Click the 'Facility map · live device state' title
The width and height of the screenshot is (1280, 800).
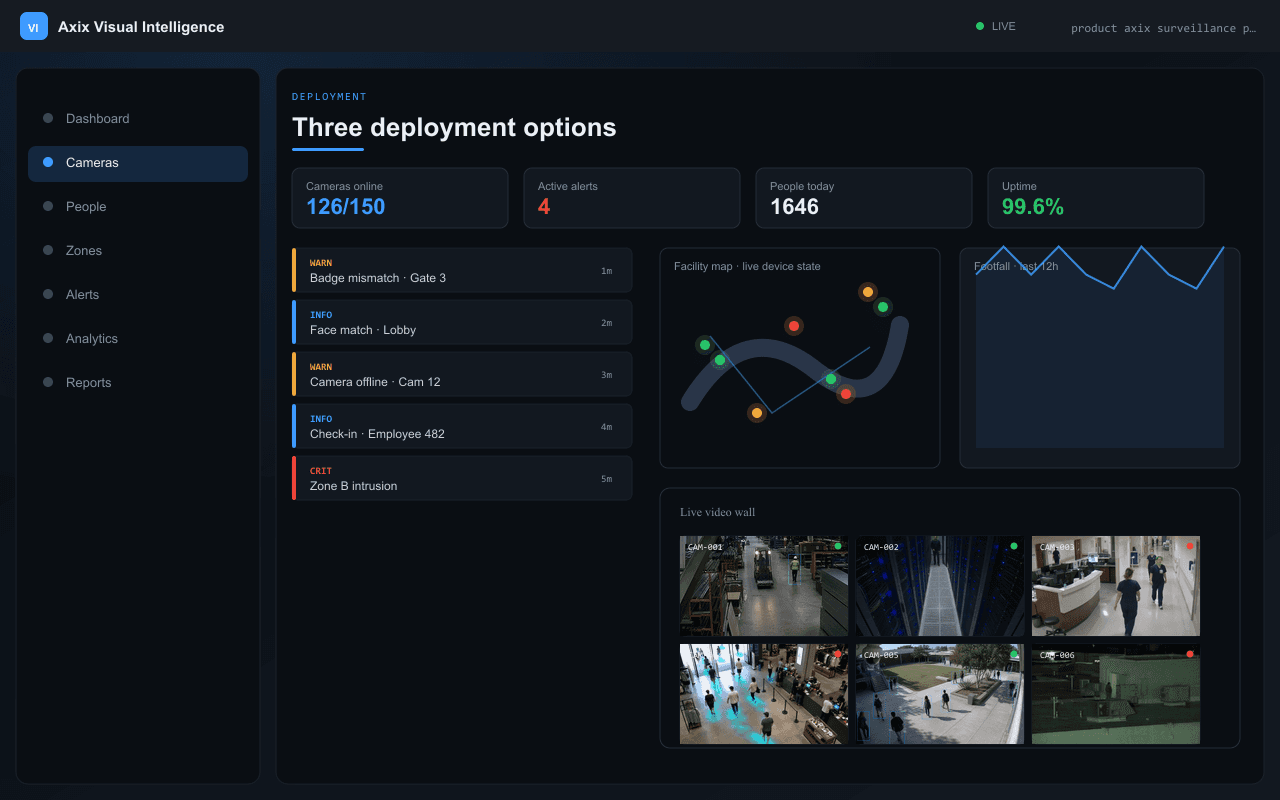[747, 266]
